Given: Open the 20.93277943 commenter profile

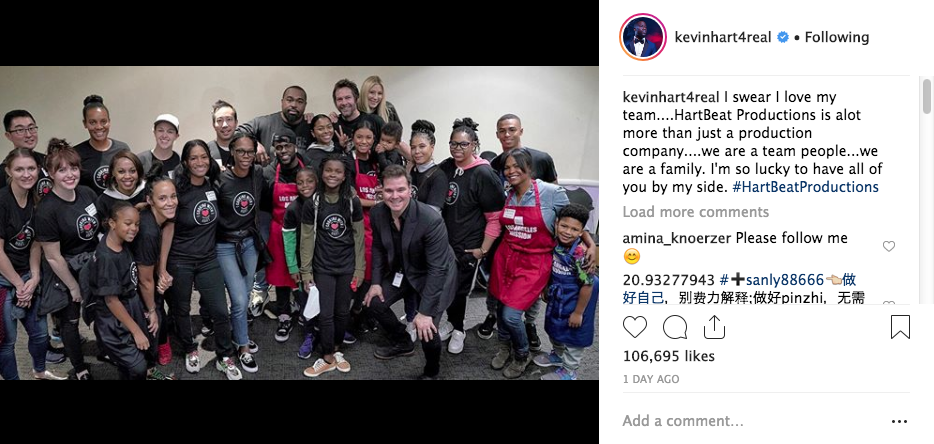Looking at the screenshot, I should click(x=668, y=280).
